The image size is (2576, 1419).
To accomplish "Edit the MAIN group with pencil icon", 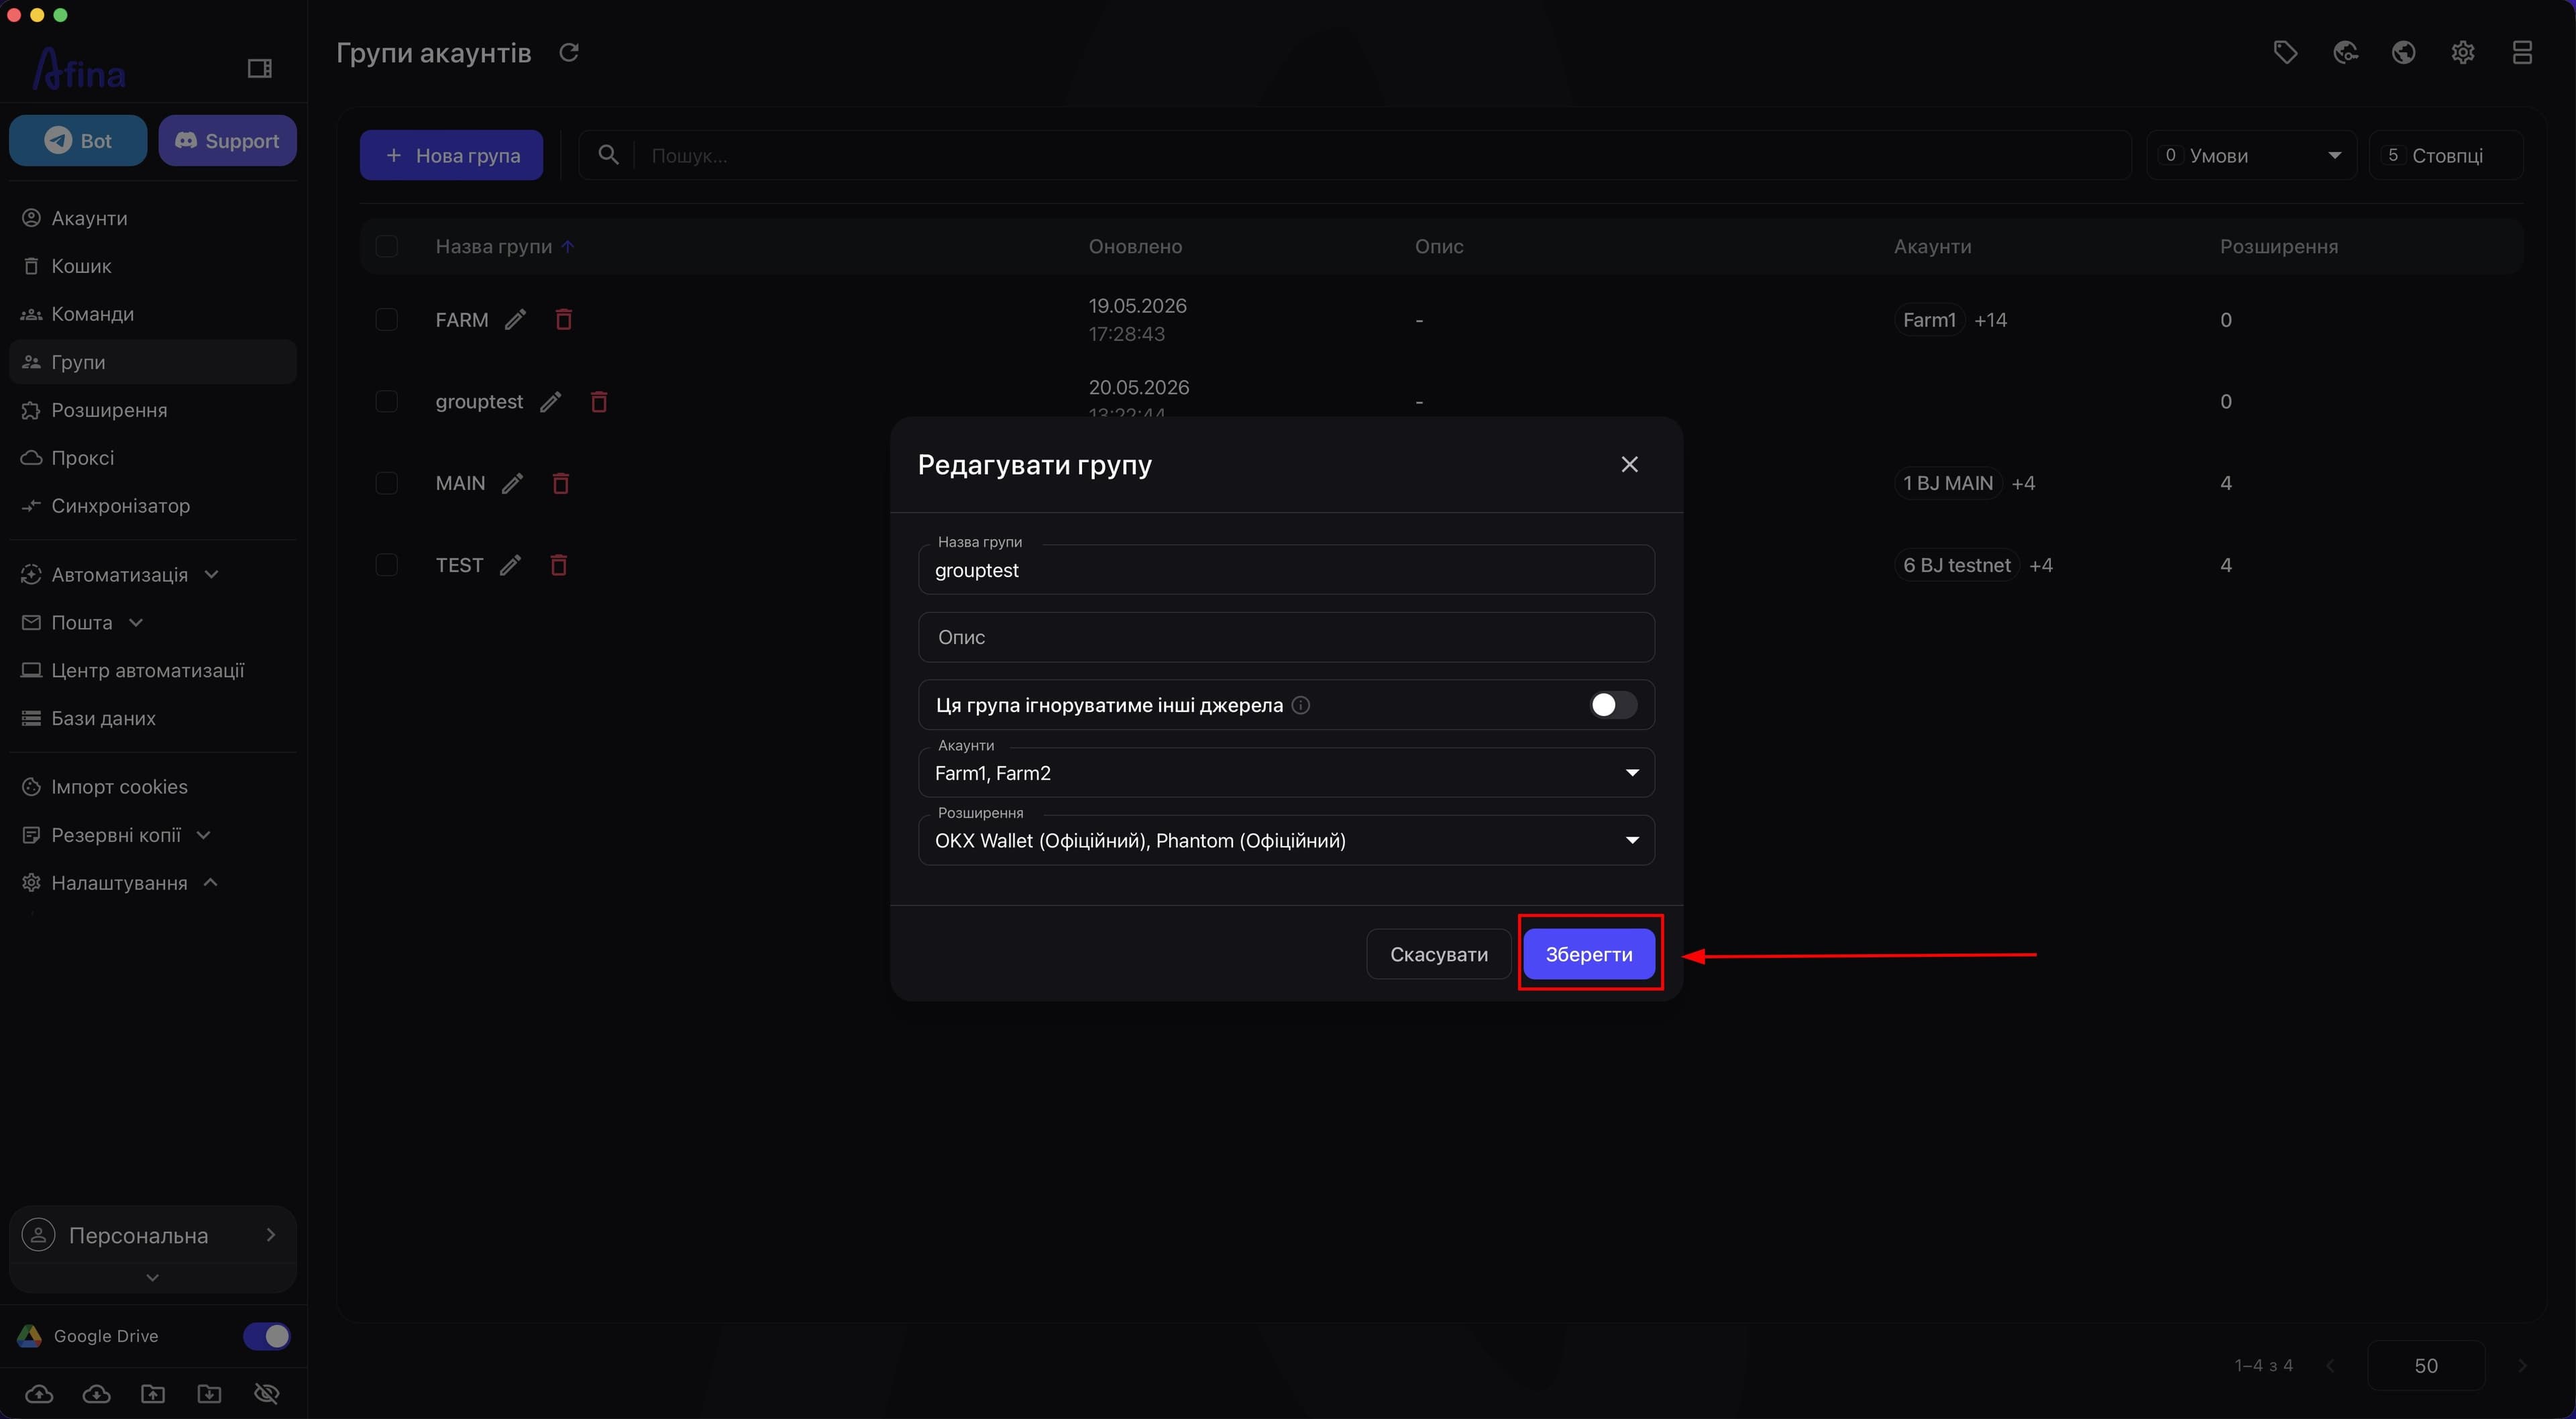I will [512, 484].
